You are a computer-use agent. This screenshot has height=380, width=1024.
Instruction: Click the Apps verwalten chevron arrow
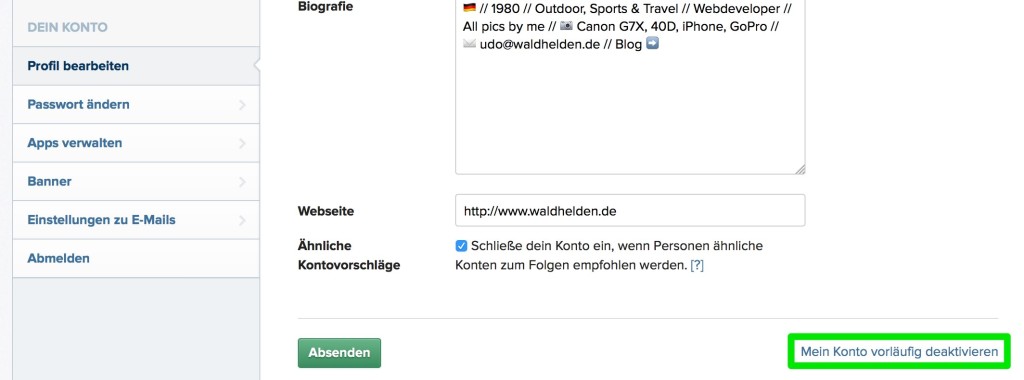pyautogui.click(x=242, y=143)
